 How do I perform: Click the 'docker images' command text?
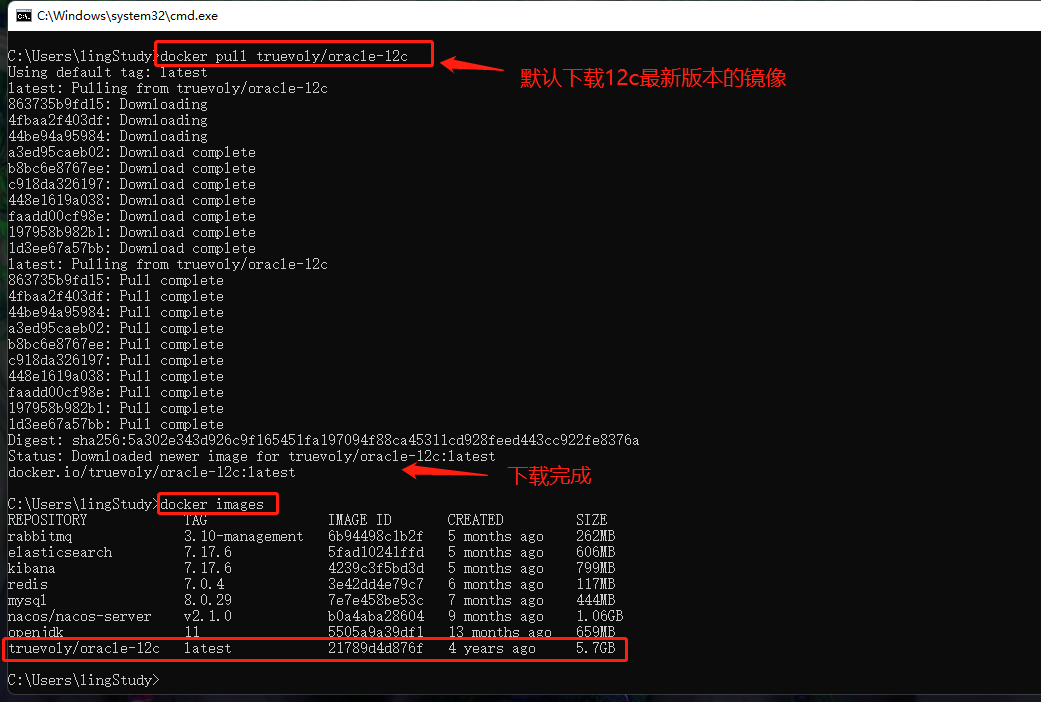pos(212,504)
